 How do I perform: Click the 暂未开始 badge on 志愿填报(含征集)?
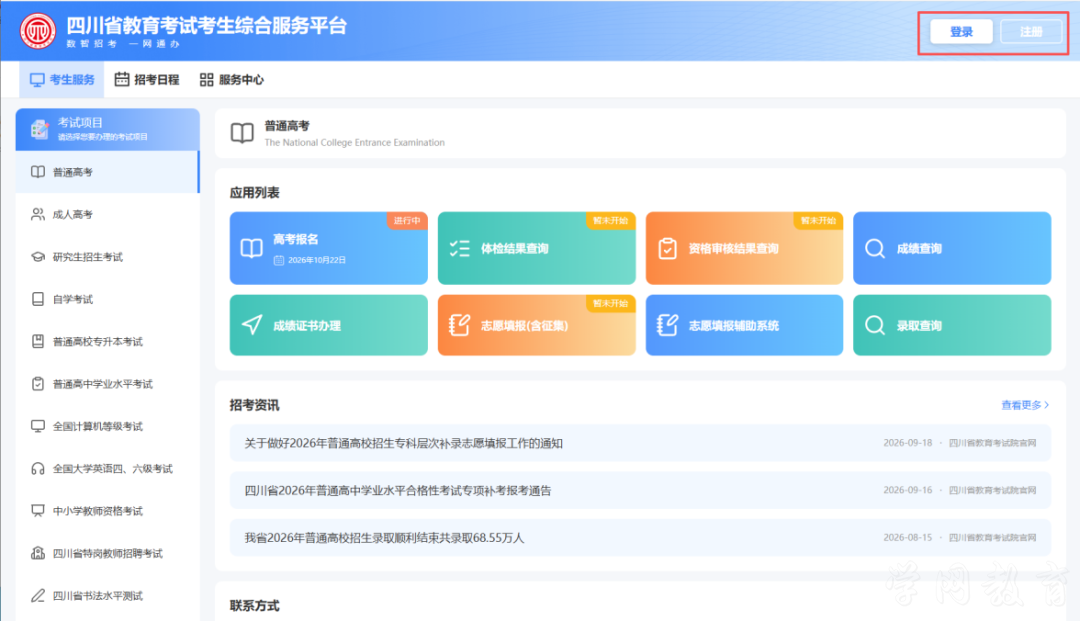[x=611, y=303]
